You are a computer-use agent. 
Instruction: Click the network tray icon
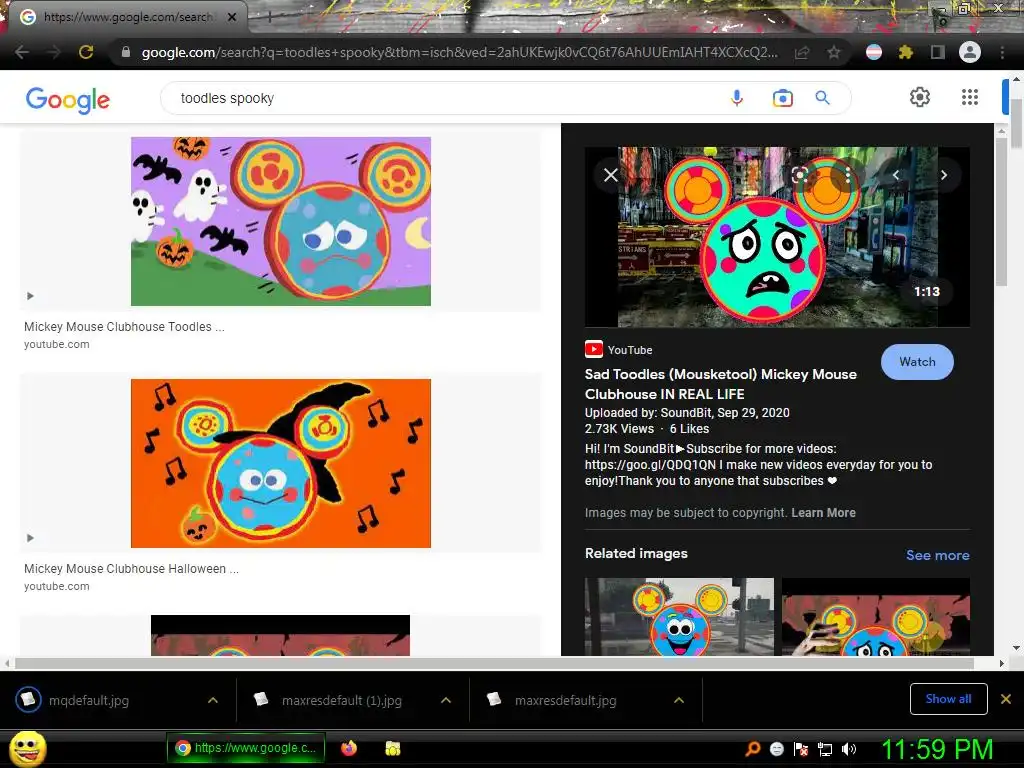click(x=825, y=749)
